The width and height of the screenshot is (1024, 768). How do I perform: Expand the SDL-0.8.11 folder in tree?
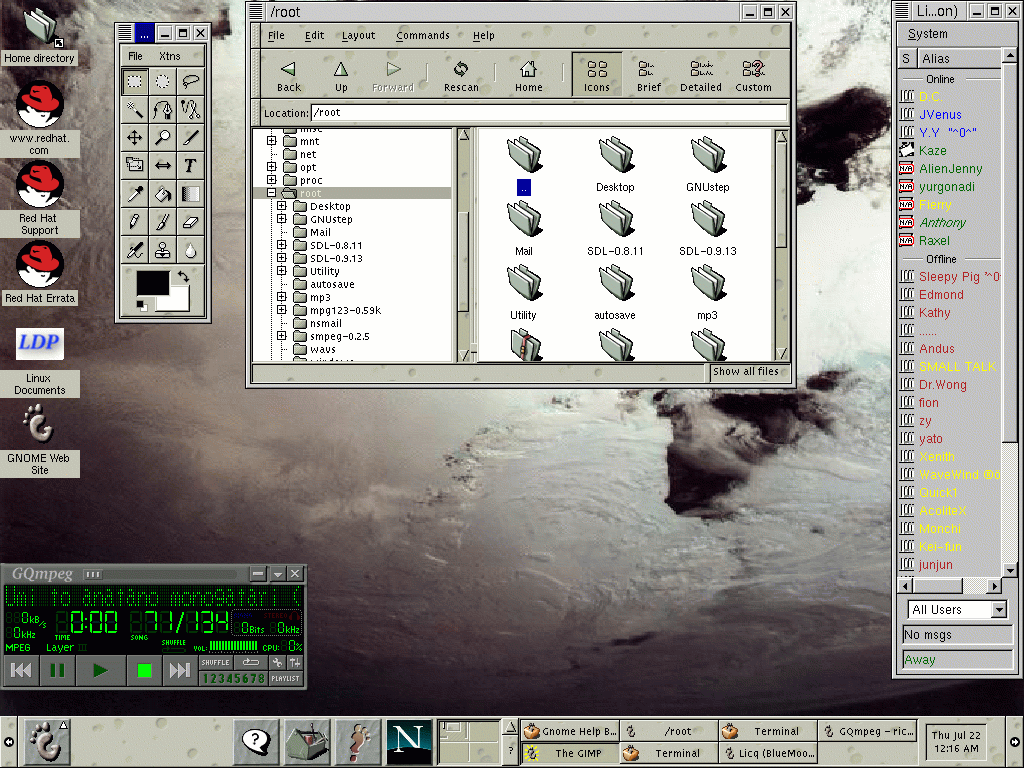click(x=282, y=245)
